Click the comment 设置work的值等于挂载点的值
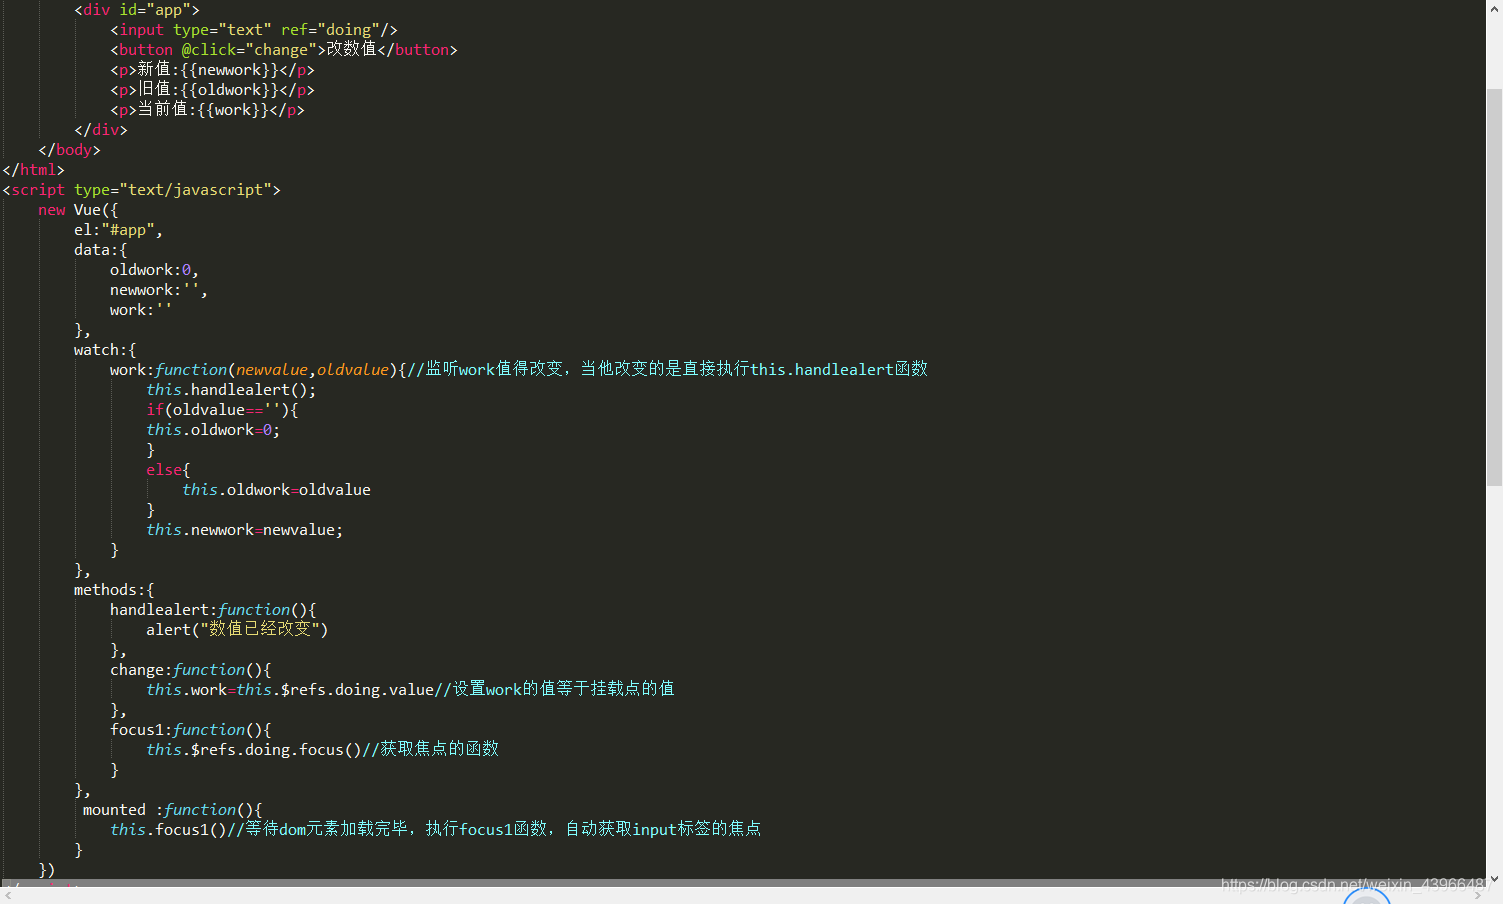 (x=554, y=689)
